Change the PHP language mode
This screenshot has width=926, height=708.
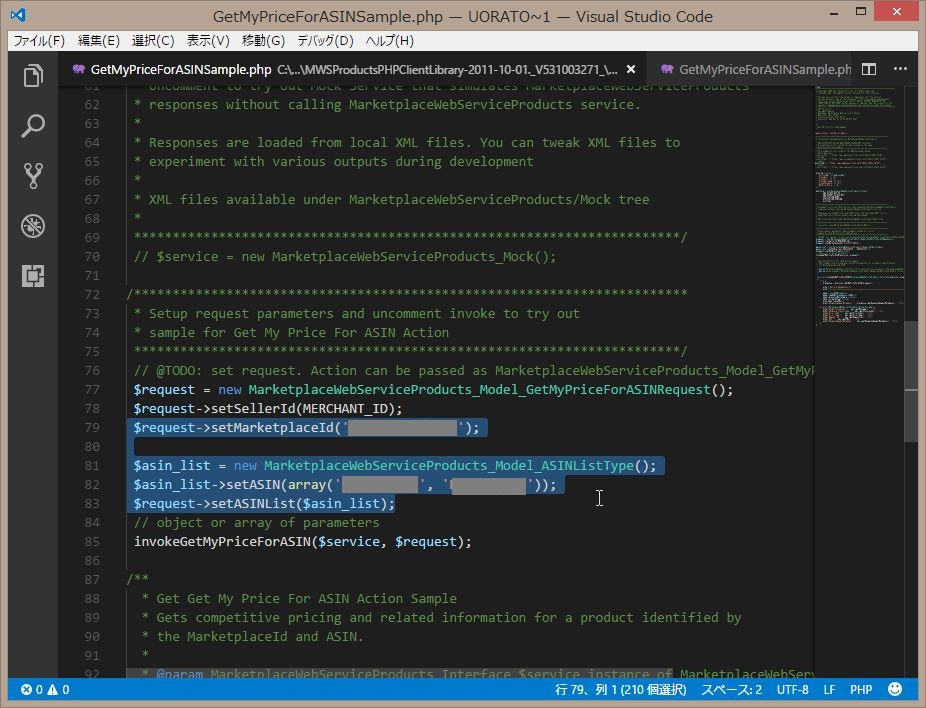[861, 689]
